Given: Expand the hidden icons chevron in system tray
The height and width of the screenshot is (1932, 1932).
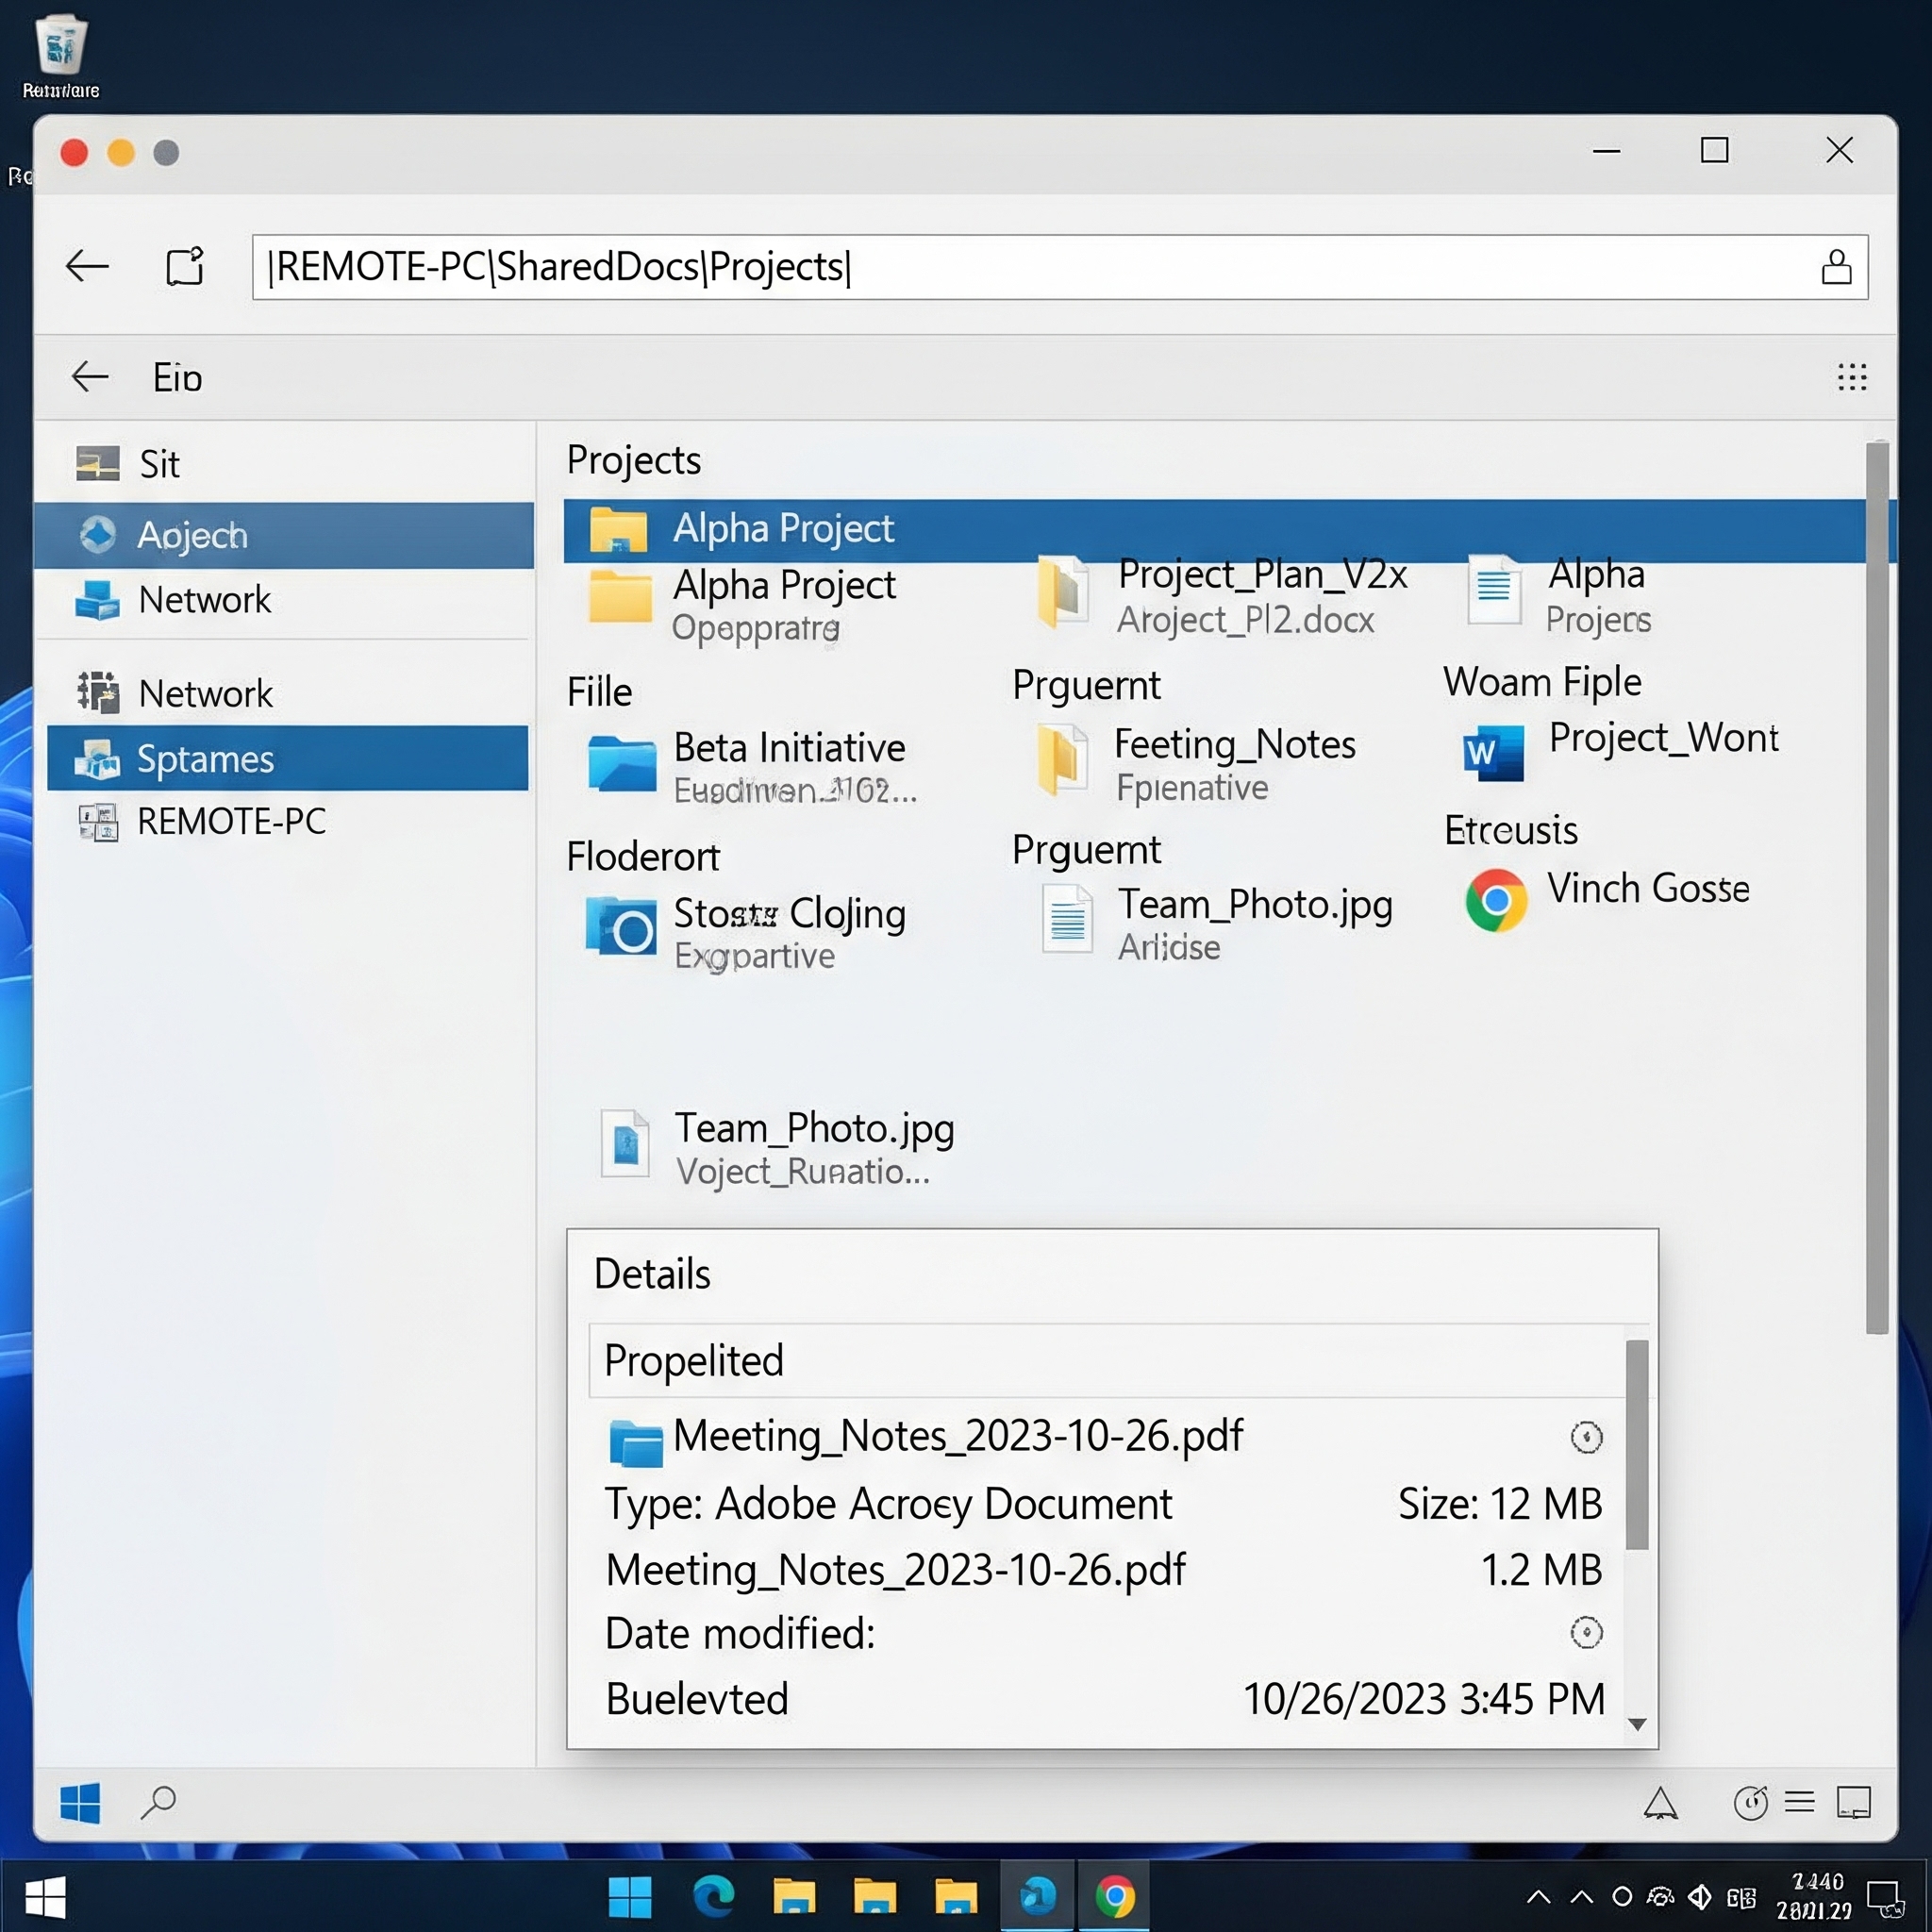Looking at the screenshot, I should [1537, 1895].
